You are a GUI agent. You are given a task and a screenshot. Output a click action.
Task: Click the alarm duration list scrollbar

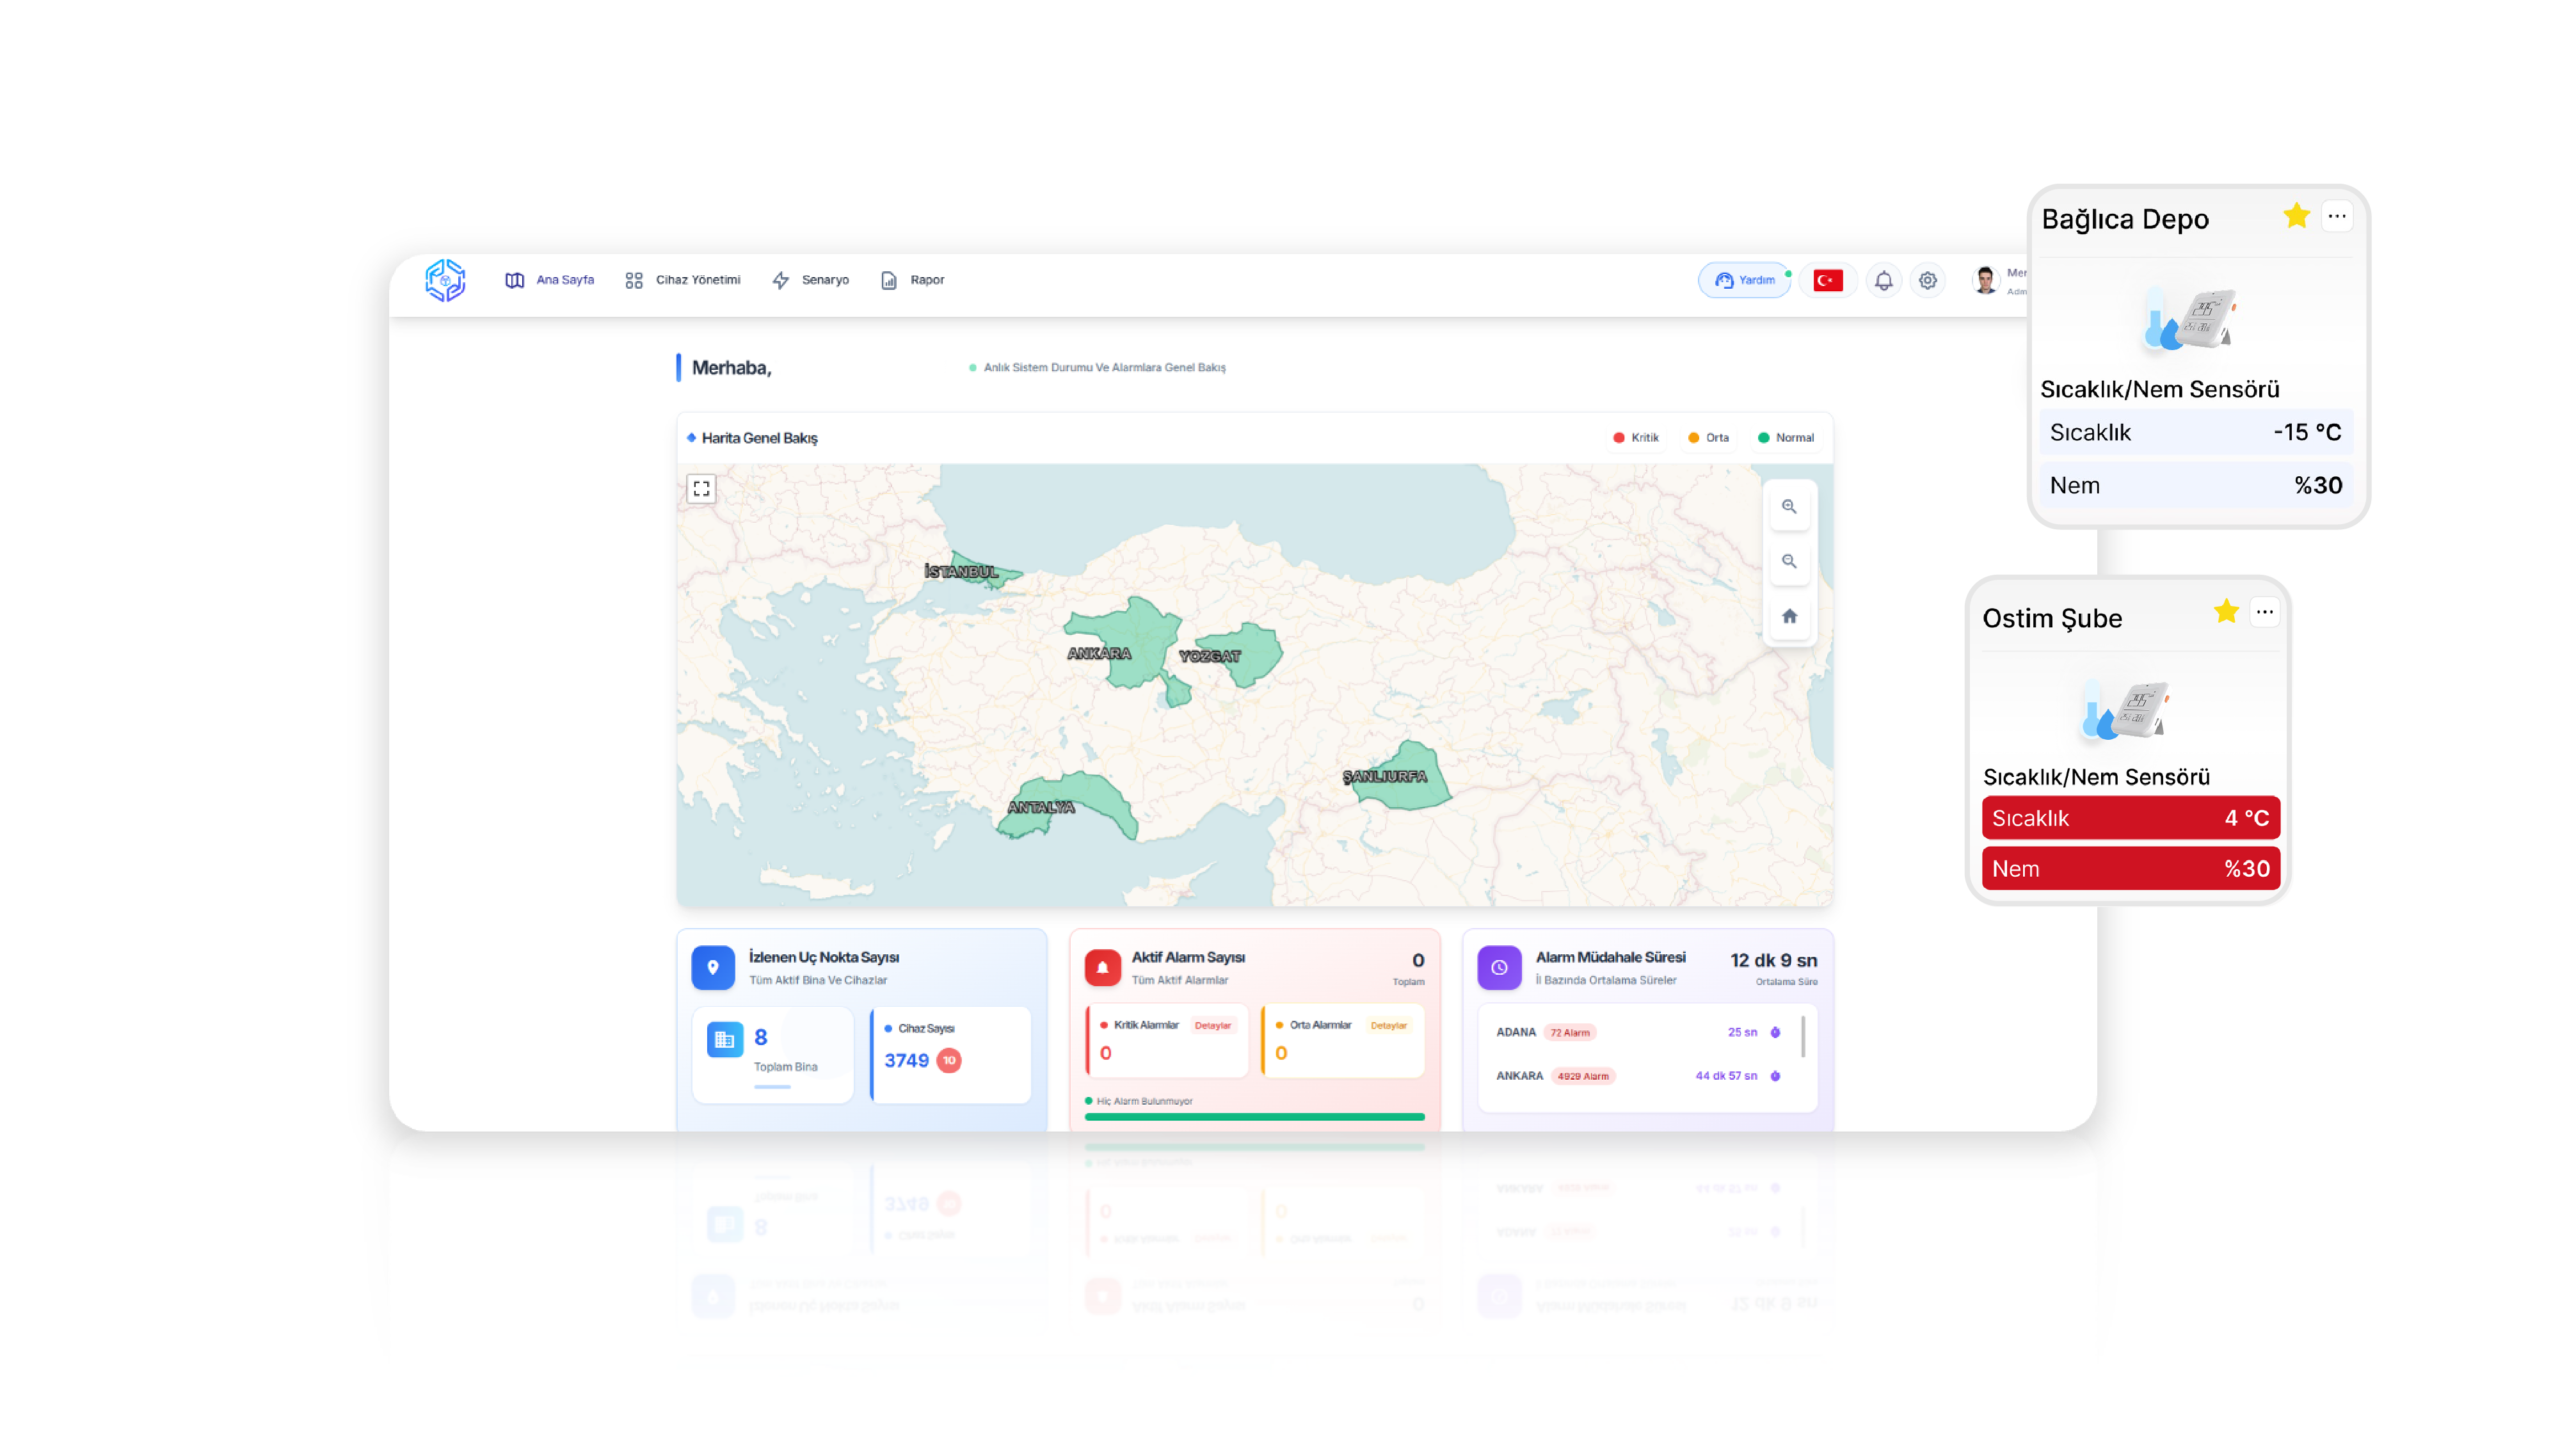tap(1803, 1037)
